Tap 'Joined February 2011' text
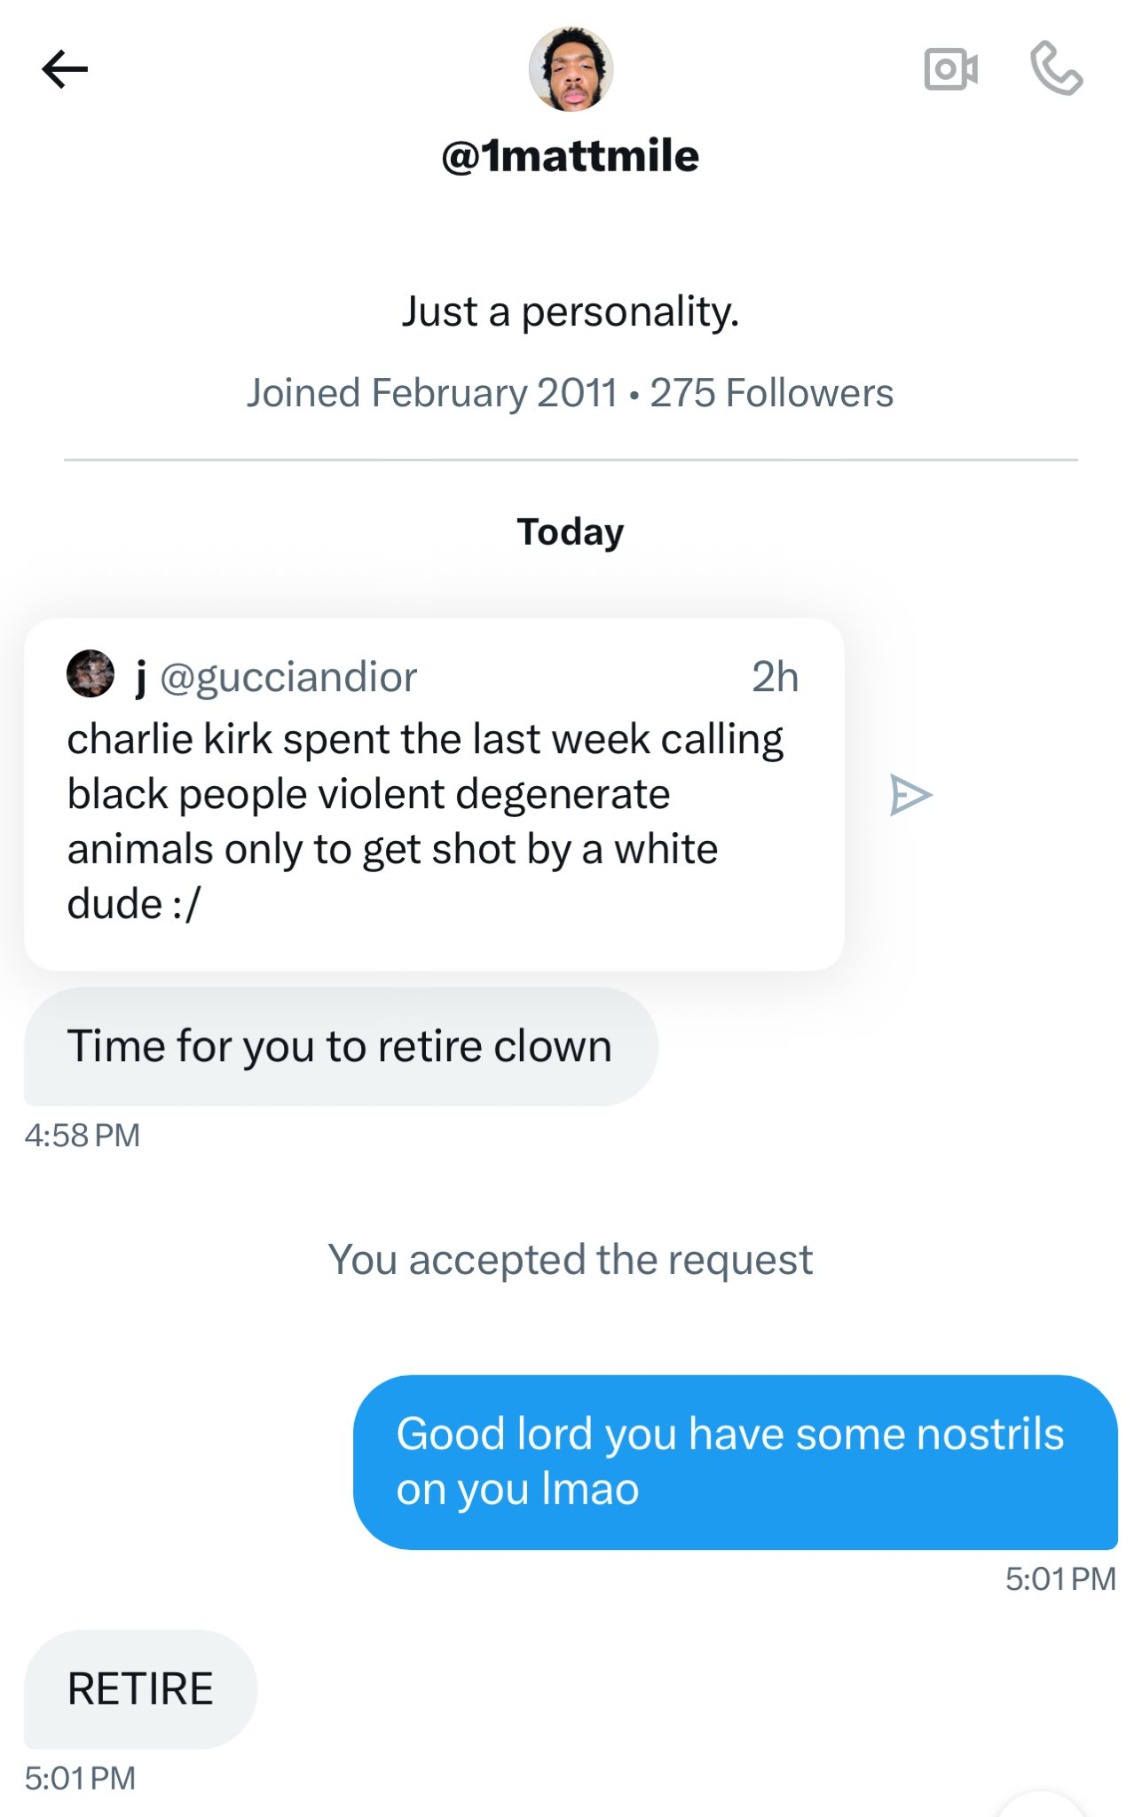Image resolution: width=1142 pixels, height=1817 pixels. tap(432, 393)
